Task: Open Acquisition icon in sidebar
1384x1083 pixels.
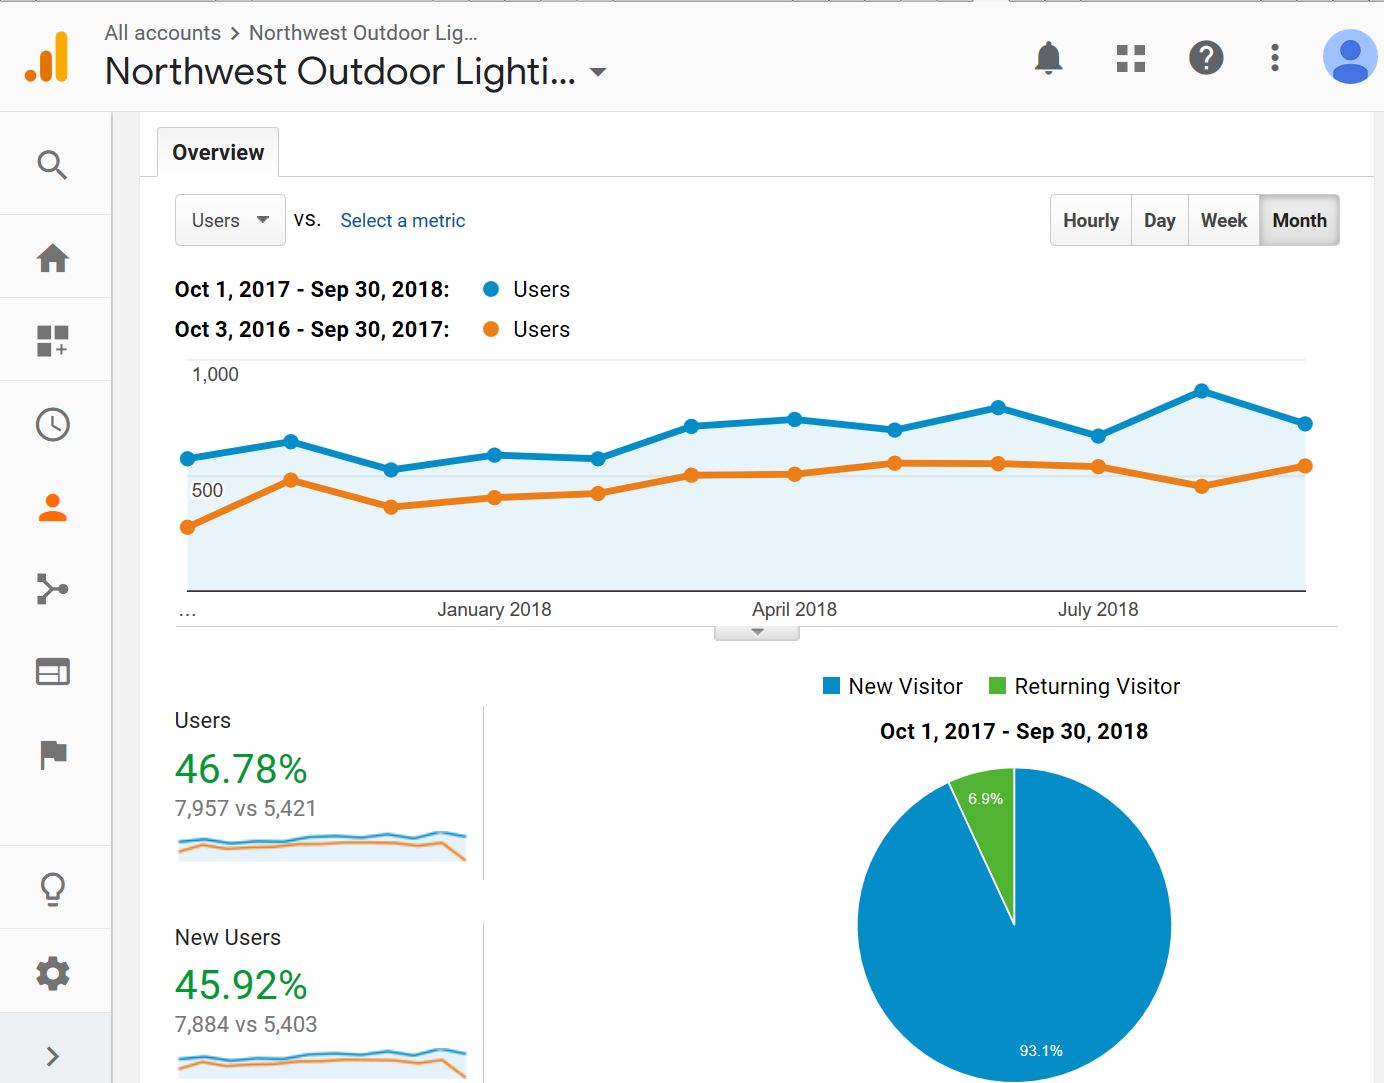Action: 52,589
